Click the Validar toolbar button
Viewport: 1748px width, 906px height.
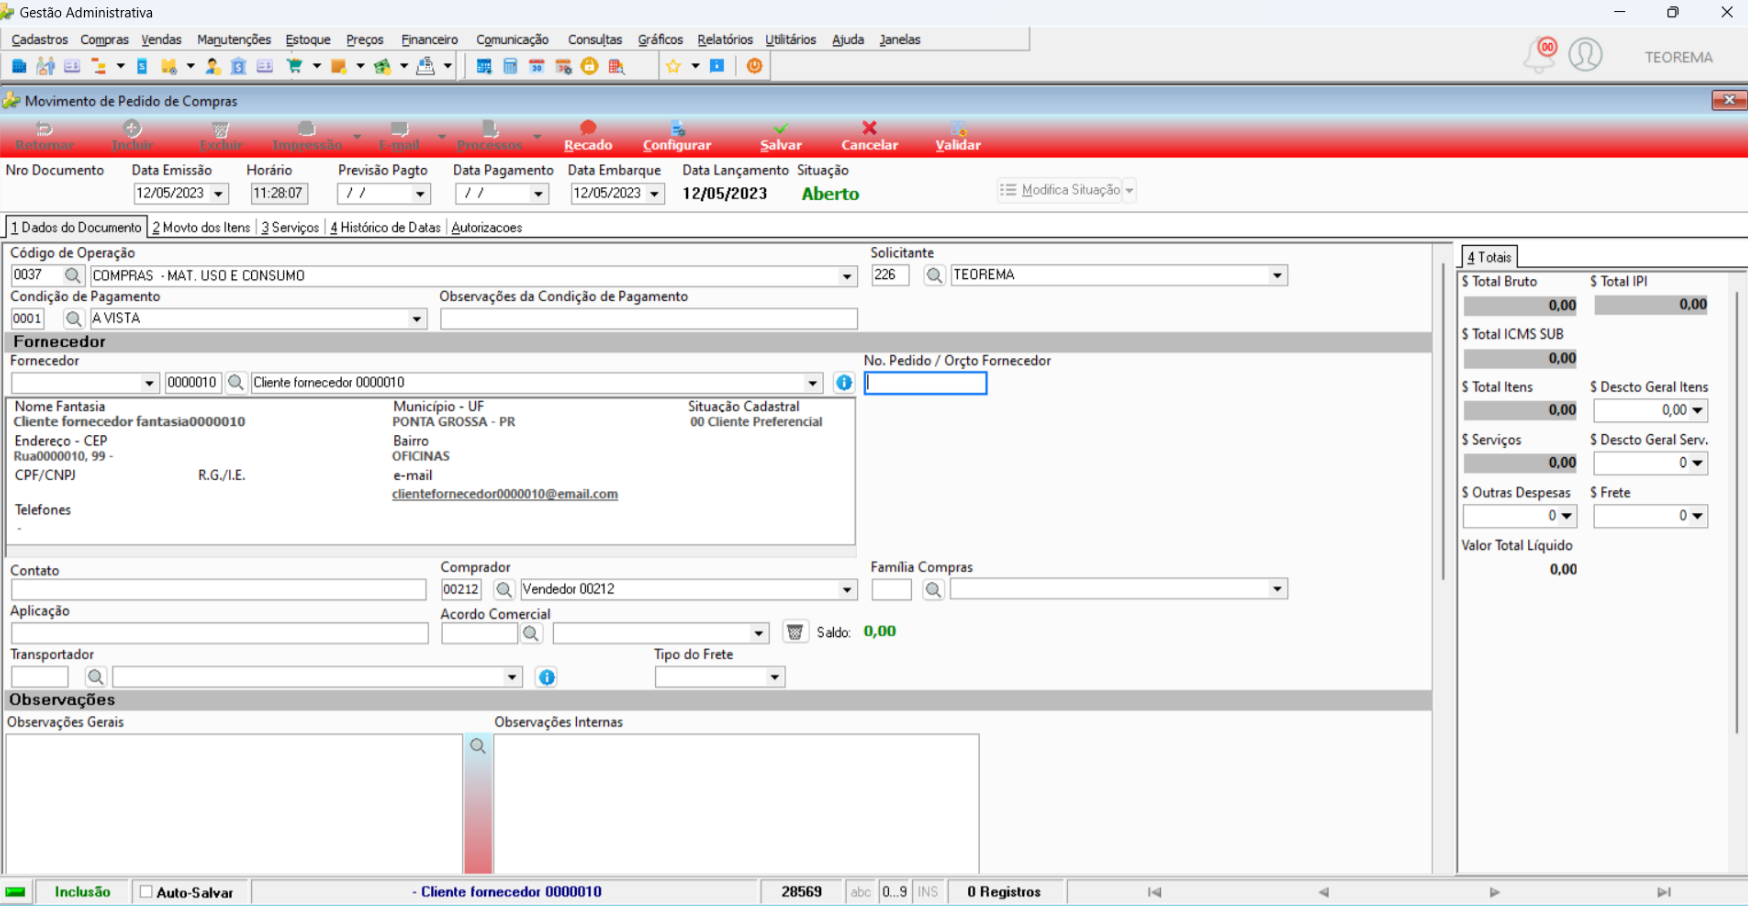[x=958, y=136]
